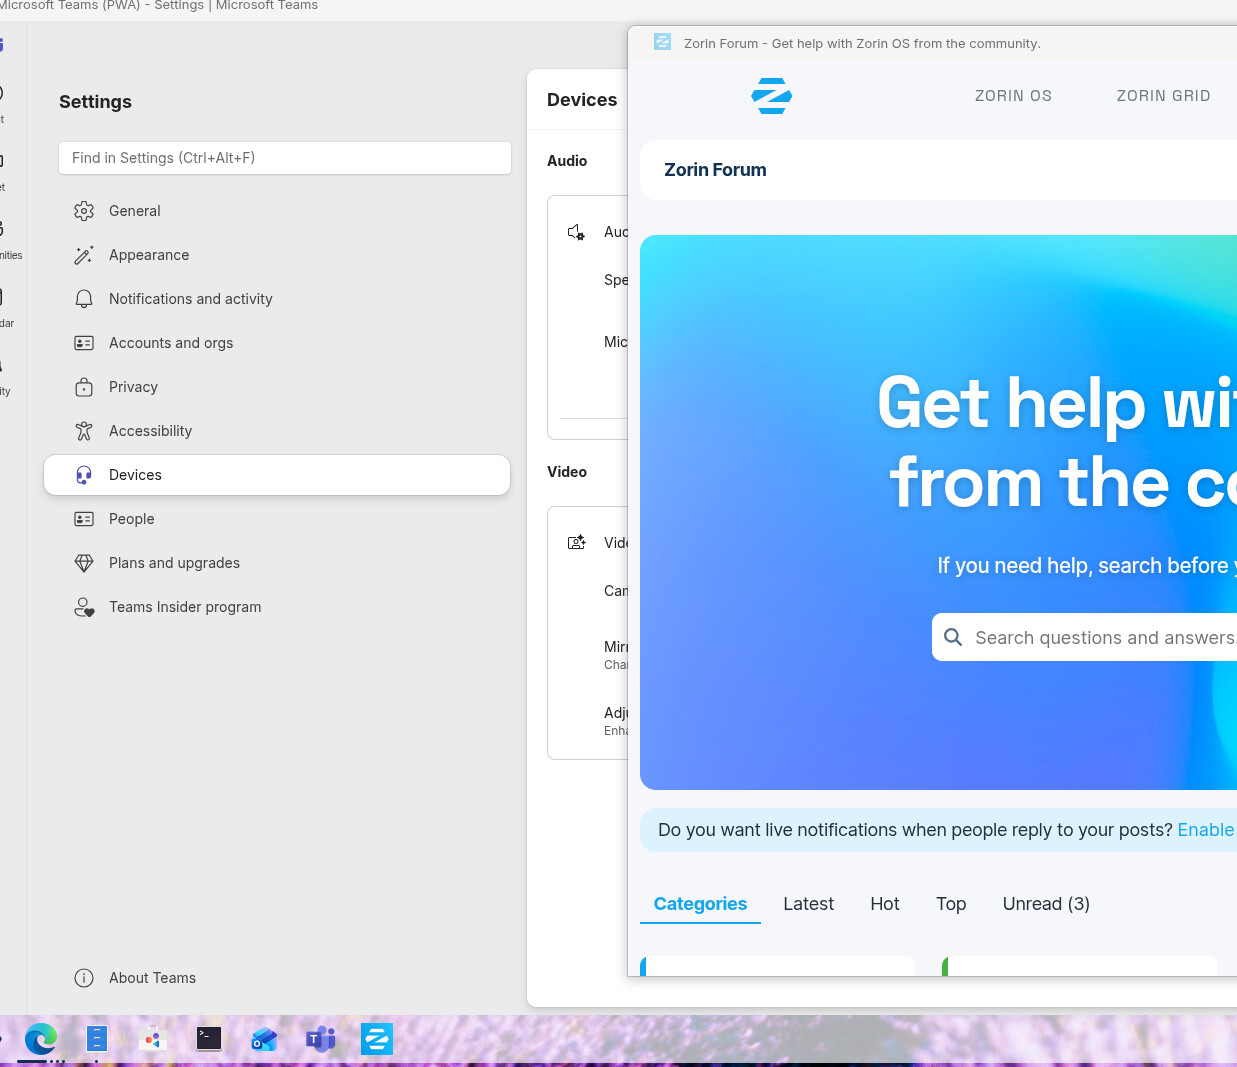Click the Enable notifications link
This screenshot has height=1067, width=1237.
tap(1205, 830)
